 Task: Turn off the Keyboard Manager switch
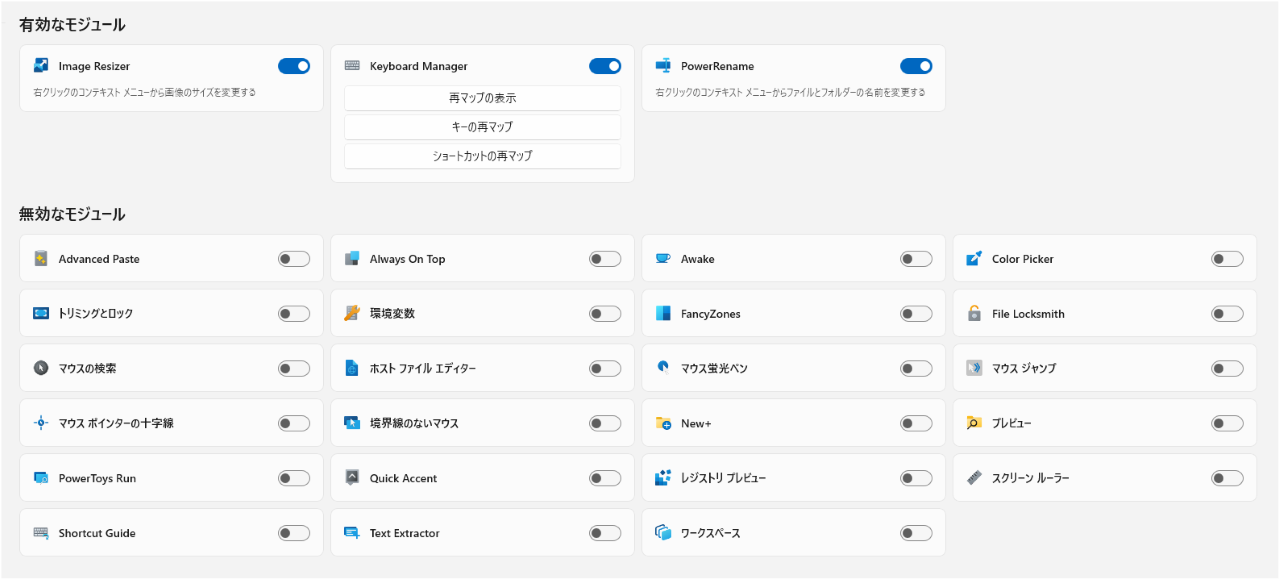[x=605, y=66]
